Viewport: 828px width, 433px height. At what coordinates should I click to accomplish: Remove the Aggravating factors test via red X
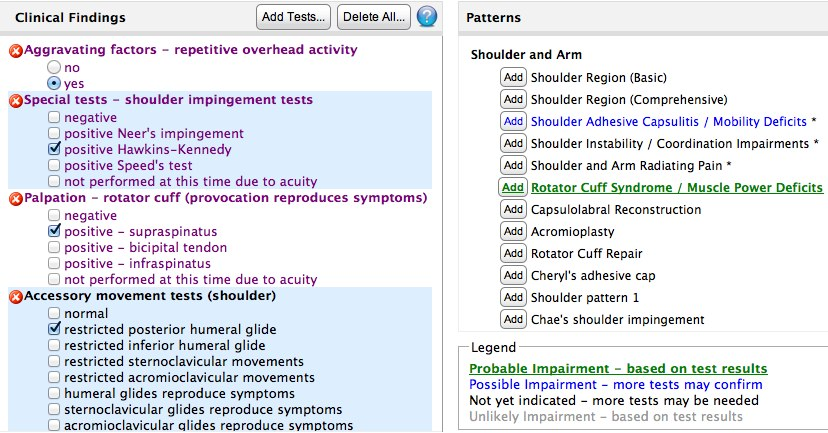pos(15,50)
